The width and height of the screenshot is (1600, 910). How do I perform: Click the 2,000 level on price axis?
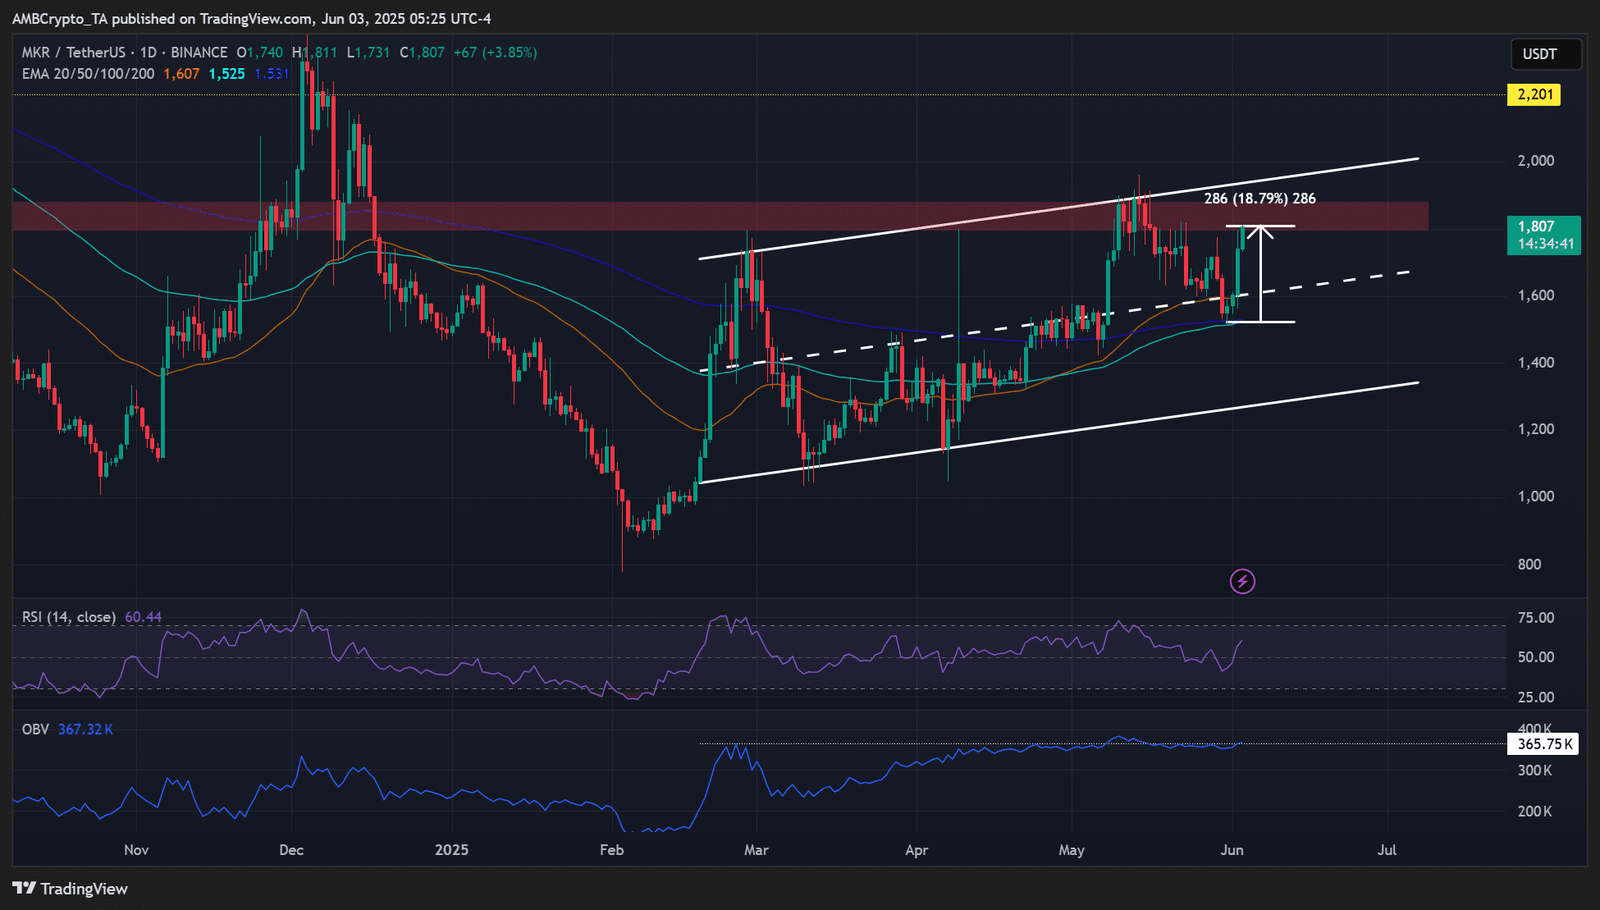click(x=1535, y=161)
